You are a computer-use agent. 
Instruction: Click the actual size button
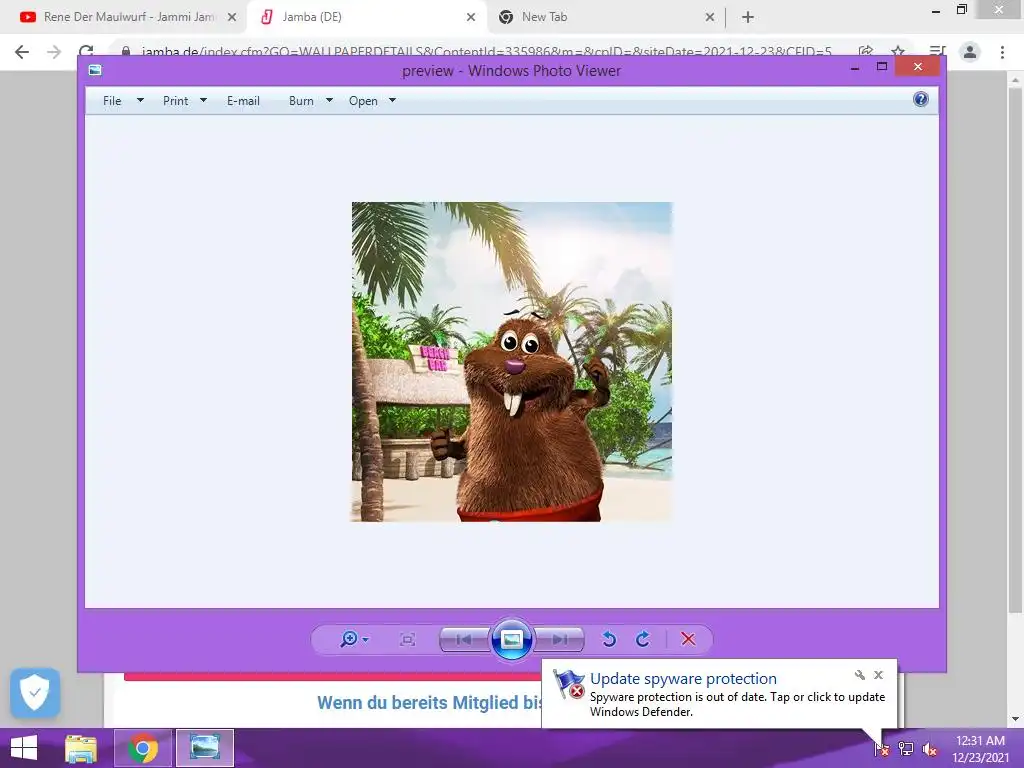pyautogui.click(x=408, y=639)
